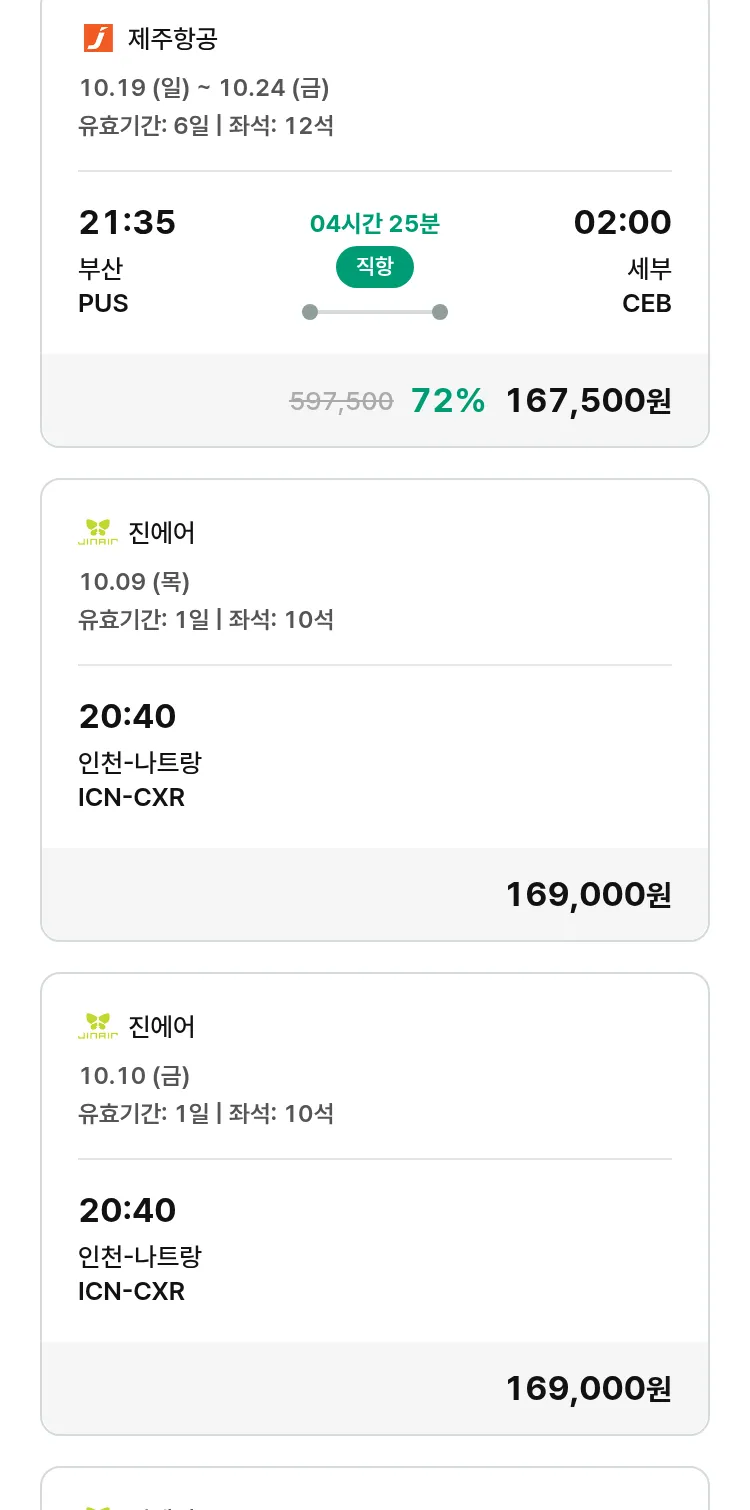Image resolution: width=750 pixels, height=1510 pixels.
Task: Tap ICN-CXR route on the 10.10 card
Action: (x=131, y=1291)
